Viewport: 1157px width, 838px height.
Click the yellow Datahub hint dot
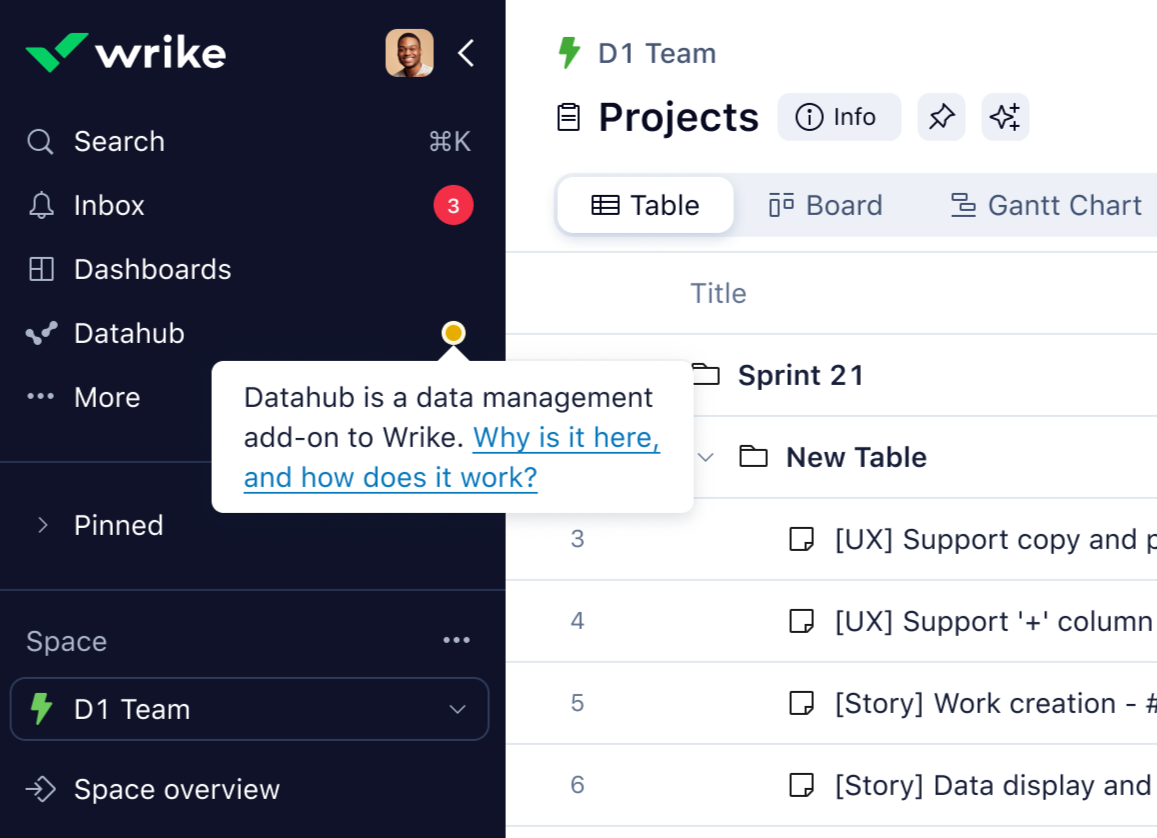[453, 333]
